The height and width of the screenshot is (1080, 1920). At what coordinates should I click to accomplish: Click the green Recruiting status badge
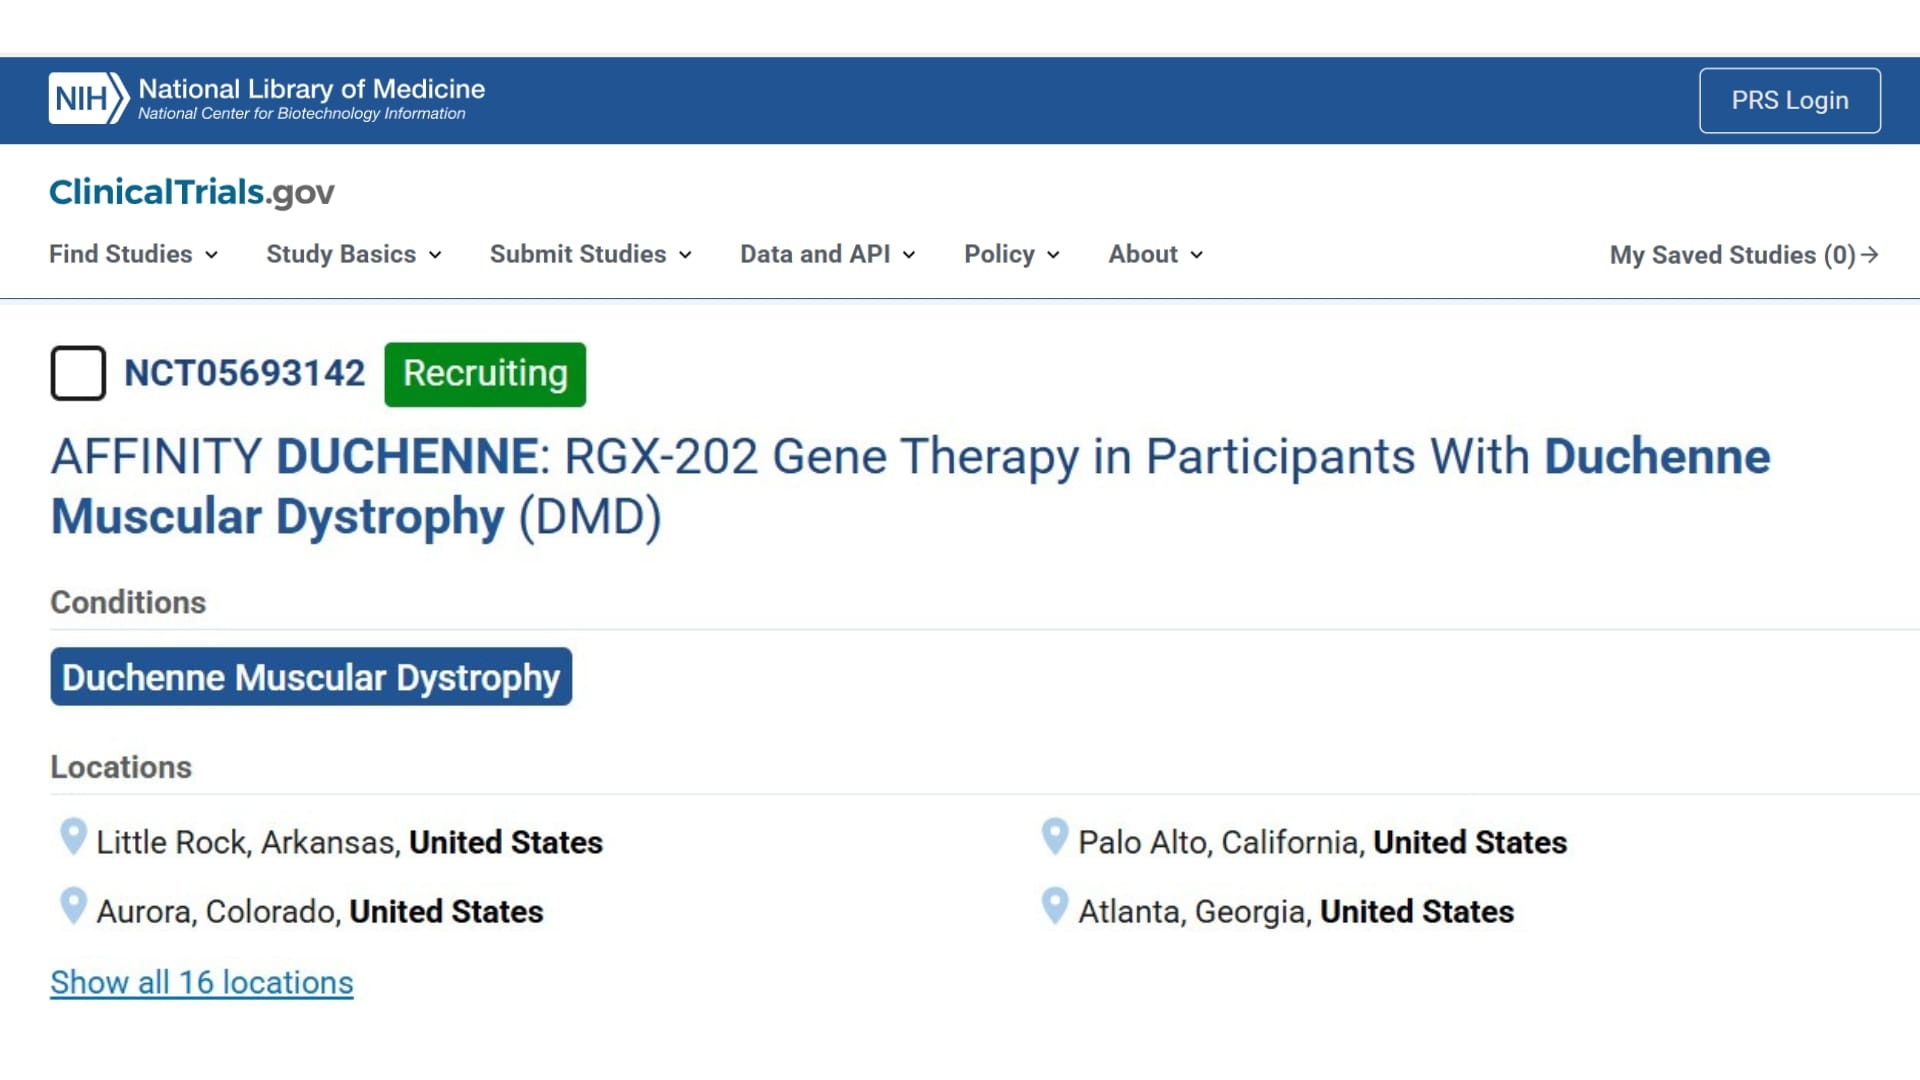pyautogui.click(x=485, y=374)
